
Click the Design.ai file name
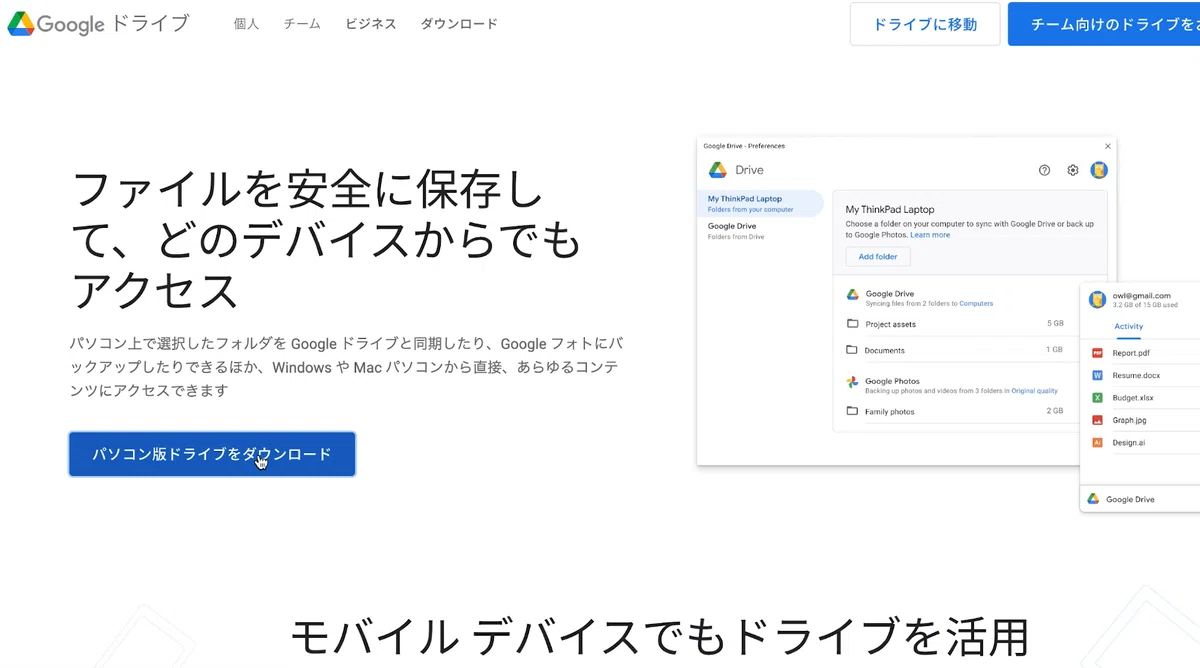[1129, 442]
